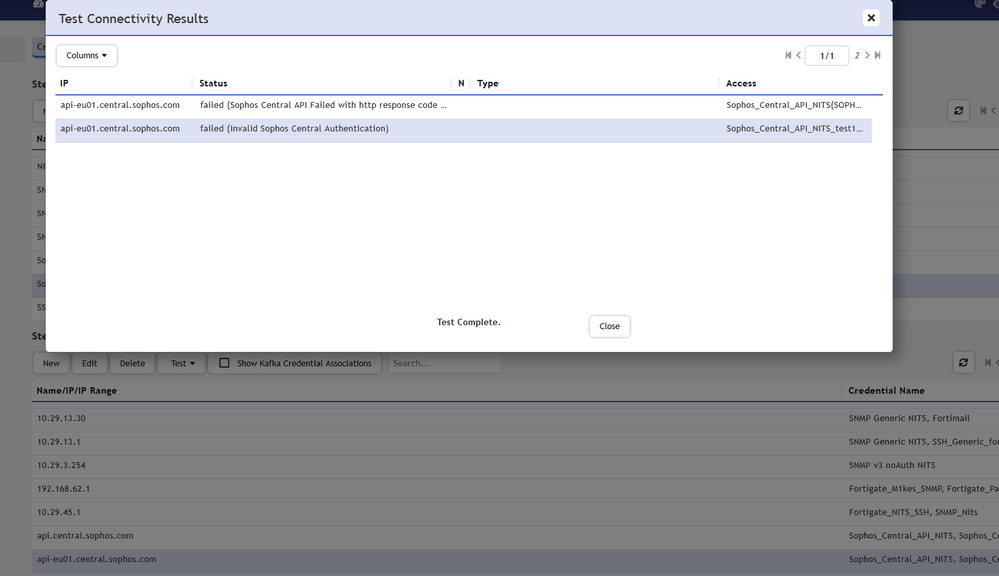Click Sophos_Central_API_NITS_test1... access cell
999x576 pixels.
tap(794, 129)
